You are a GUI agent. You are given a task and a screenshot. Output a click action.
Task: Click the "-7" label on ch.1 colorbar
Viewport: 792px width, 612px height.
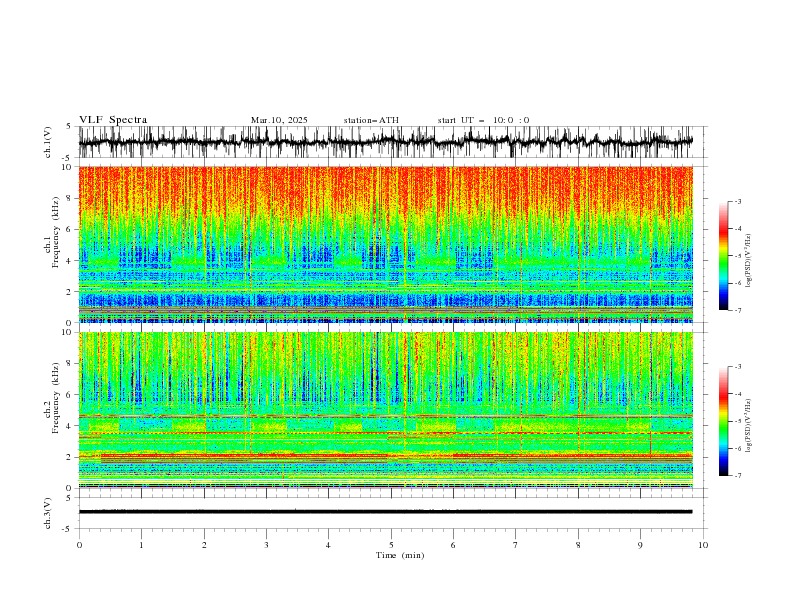[738, 310]
